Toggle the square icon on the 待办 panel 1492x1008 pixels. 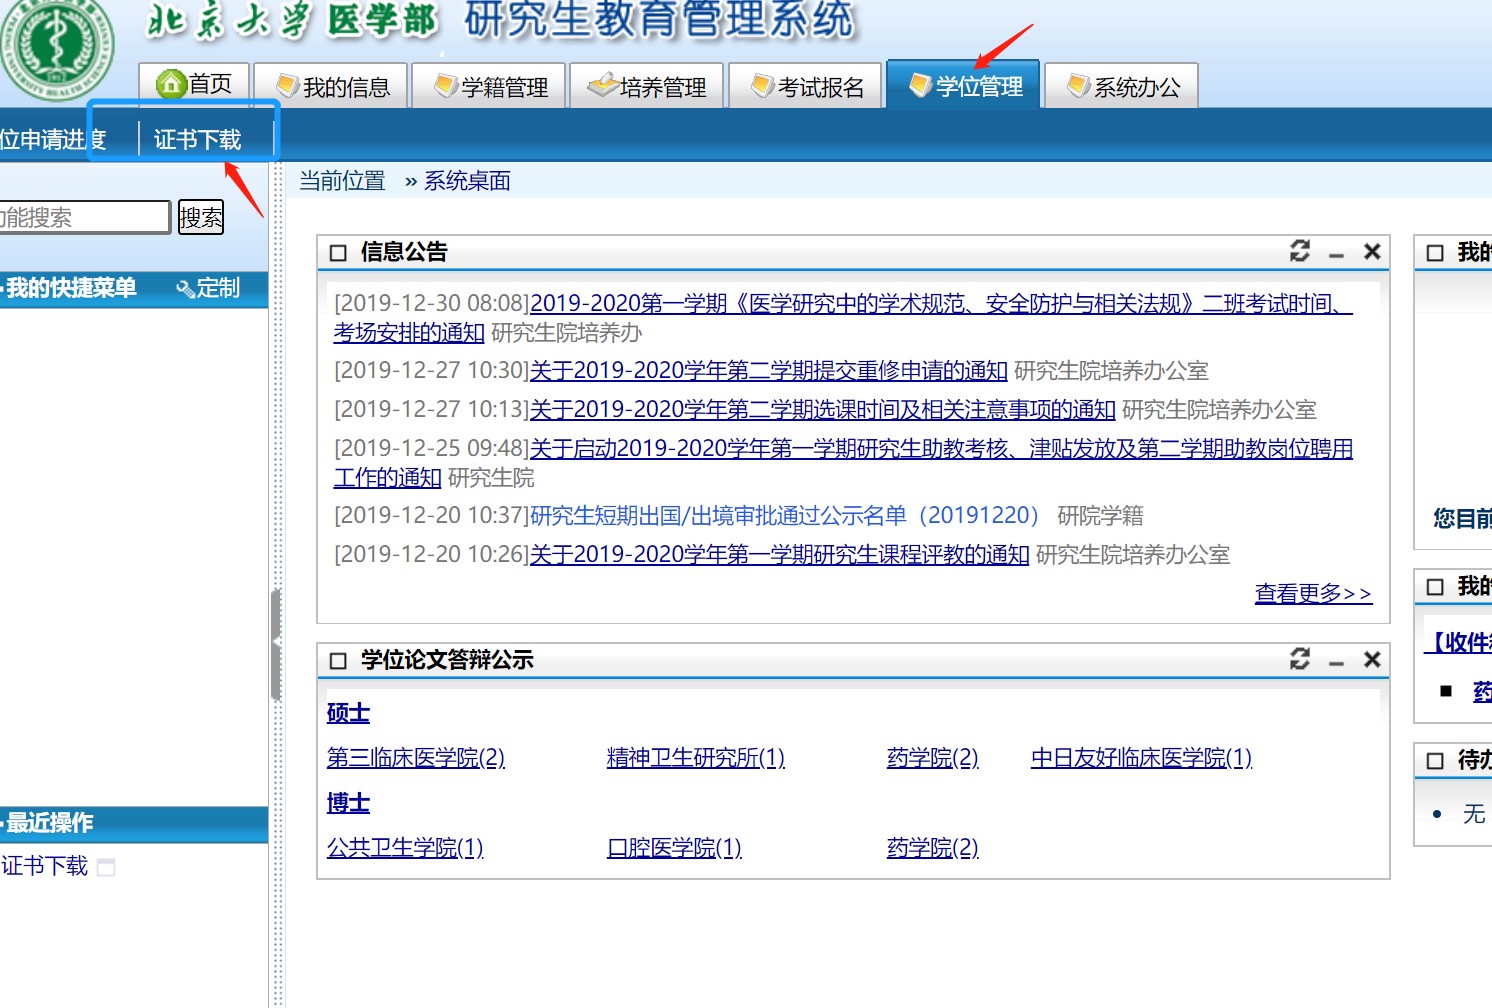1435,761
